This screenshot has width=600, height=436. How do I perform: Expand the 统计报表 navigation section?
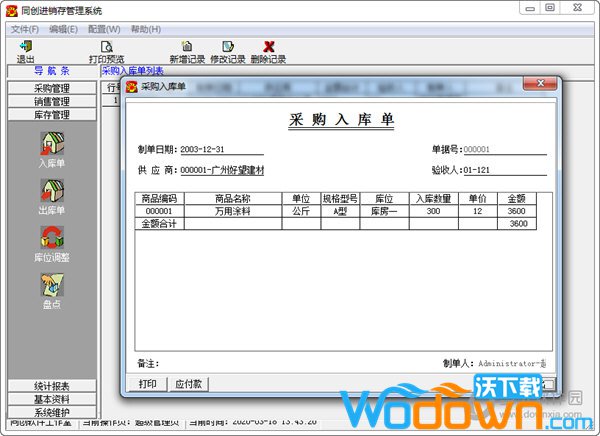click(52, 386)
